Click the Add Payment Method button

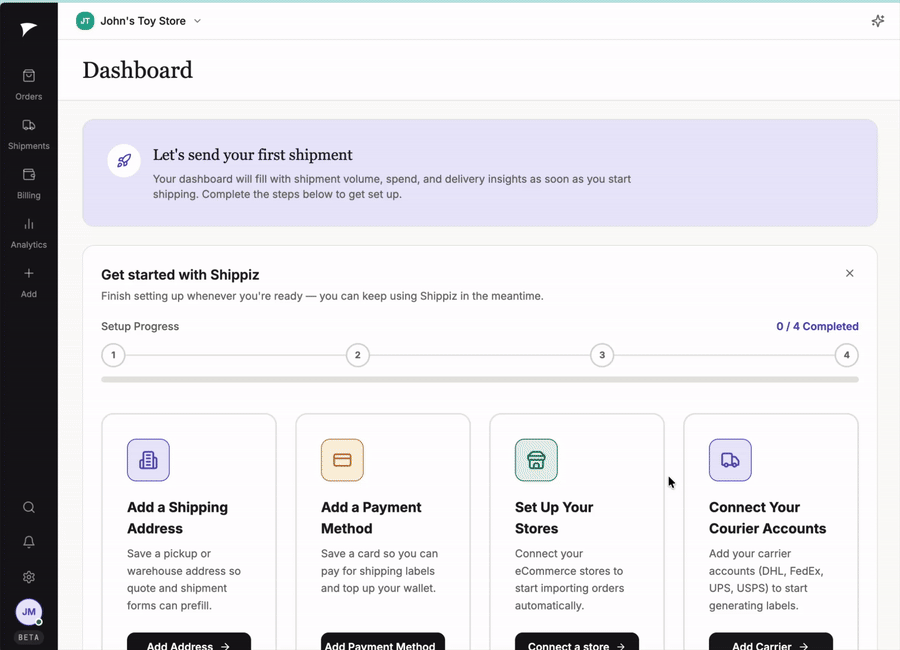[383, 643]
